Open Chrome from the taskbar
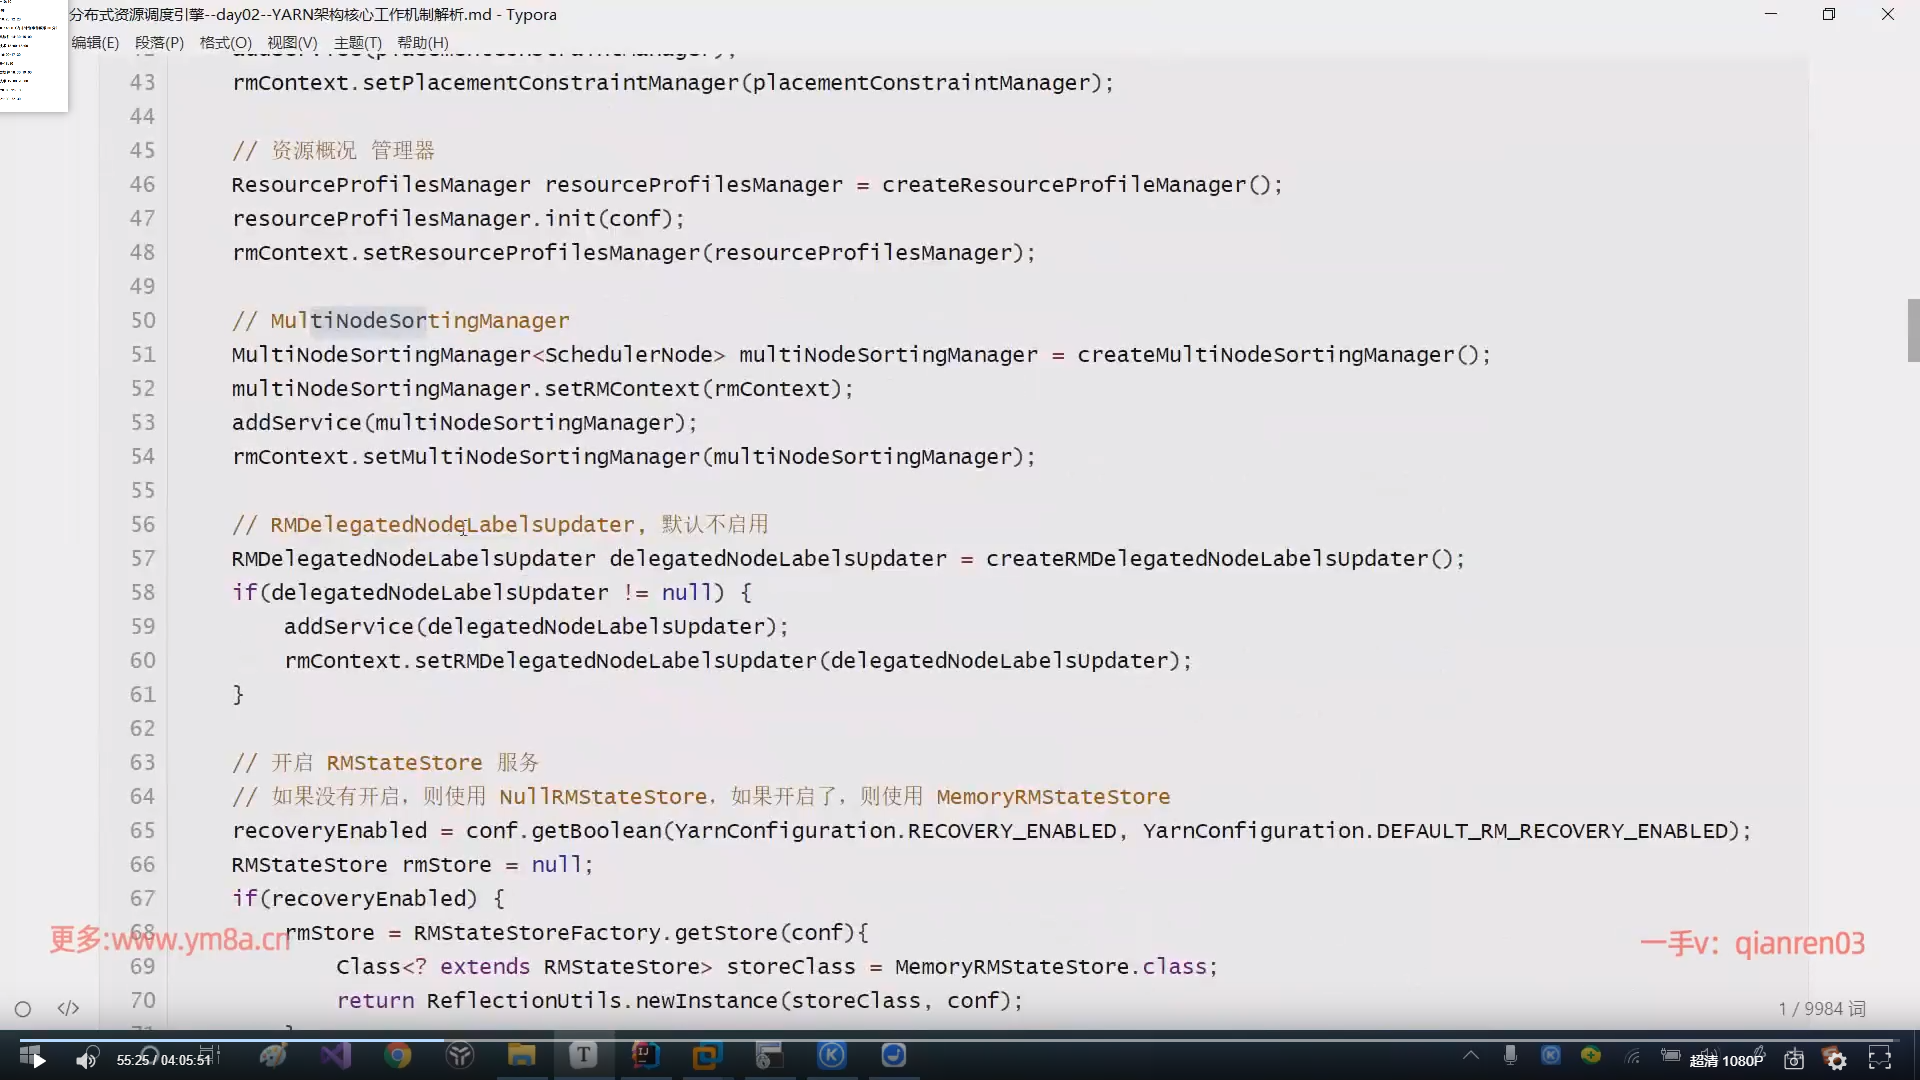 point(398,1056)
